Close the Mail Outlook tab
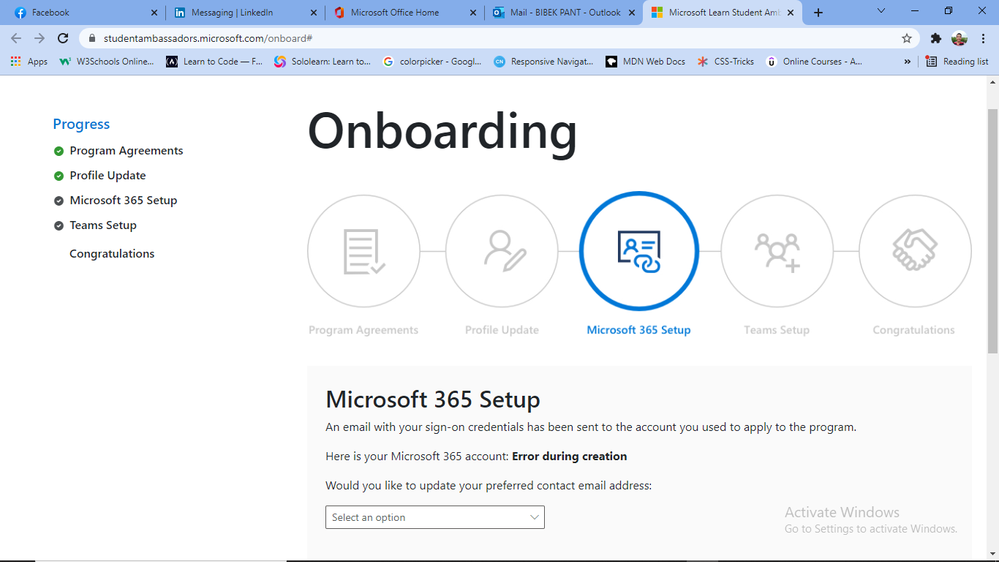This screenshot has height=562, width=999. coord(632,13)
